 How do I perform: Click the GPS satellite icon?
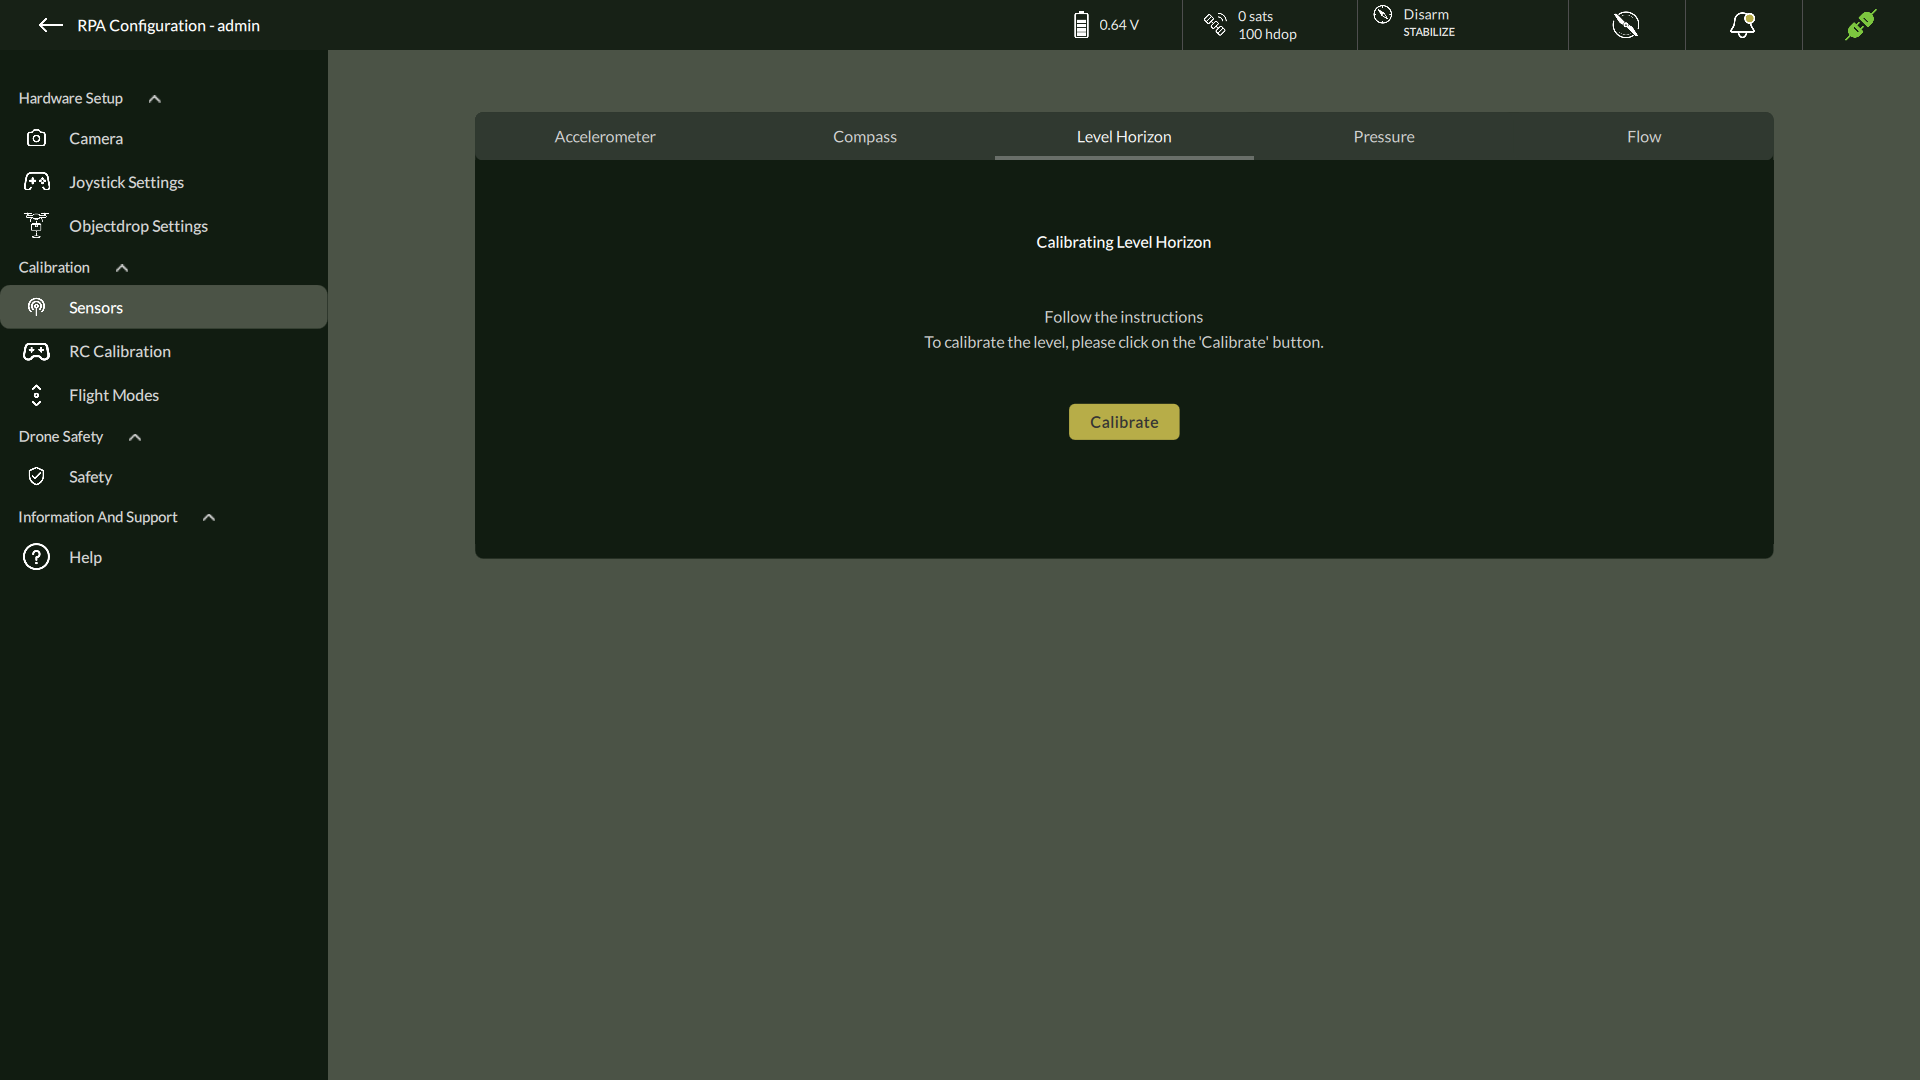tap(1215, 25)
